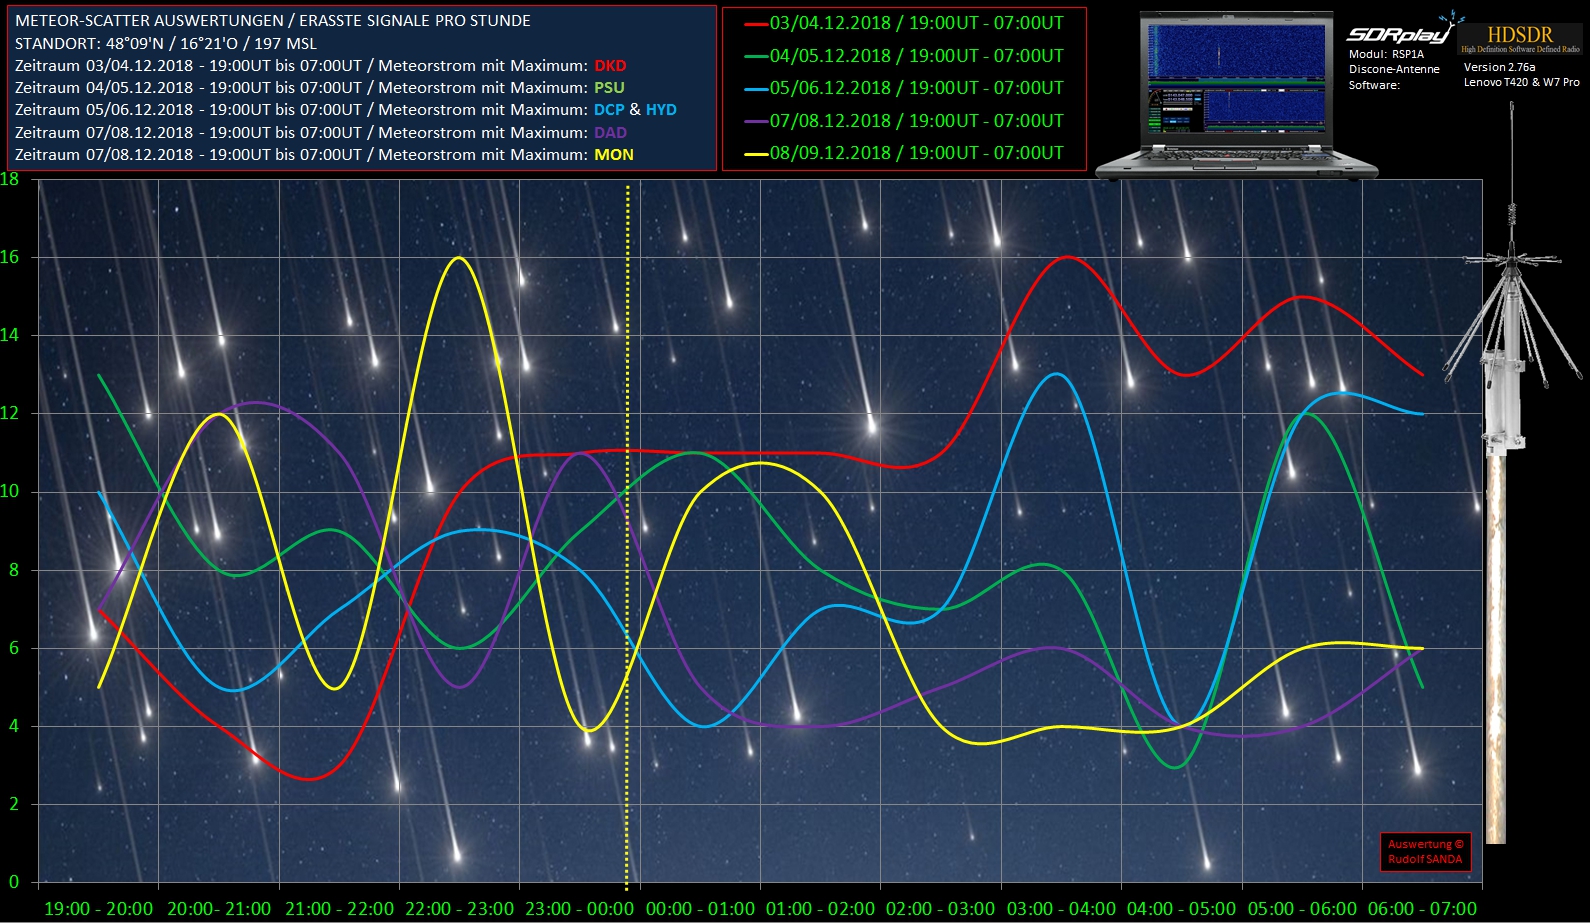This screenshot has height=923, width=1590.
Task: Click the green PSU meteor shower label
Action: (x=609, y=88)
